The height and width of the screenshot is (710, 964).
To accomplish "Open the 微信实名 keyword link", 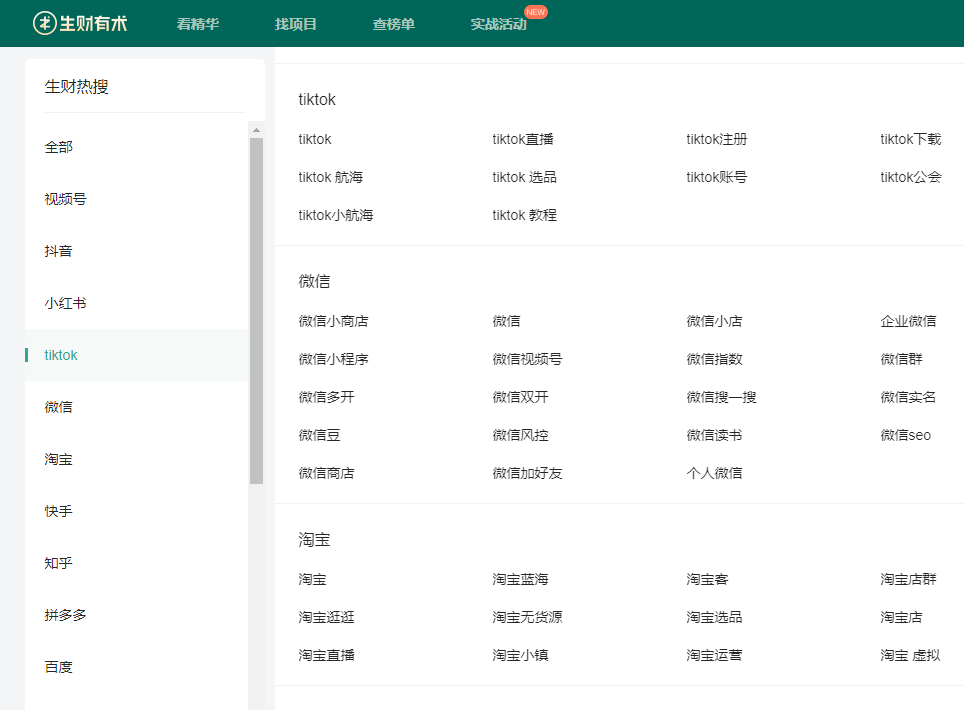I will click(908, 397).
